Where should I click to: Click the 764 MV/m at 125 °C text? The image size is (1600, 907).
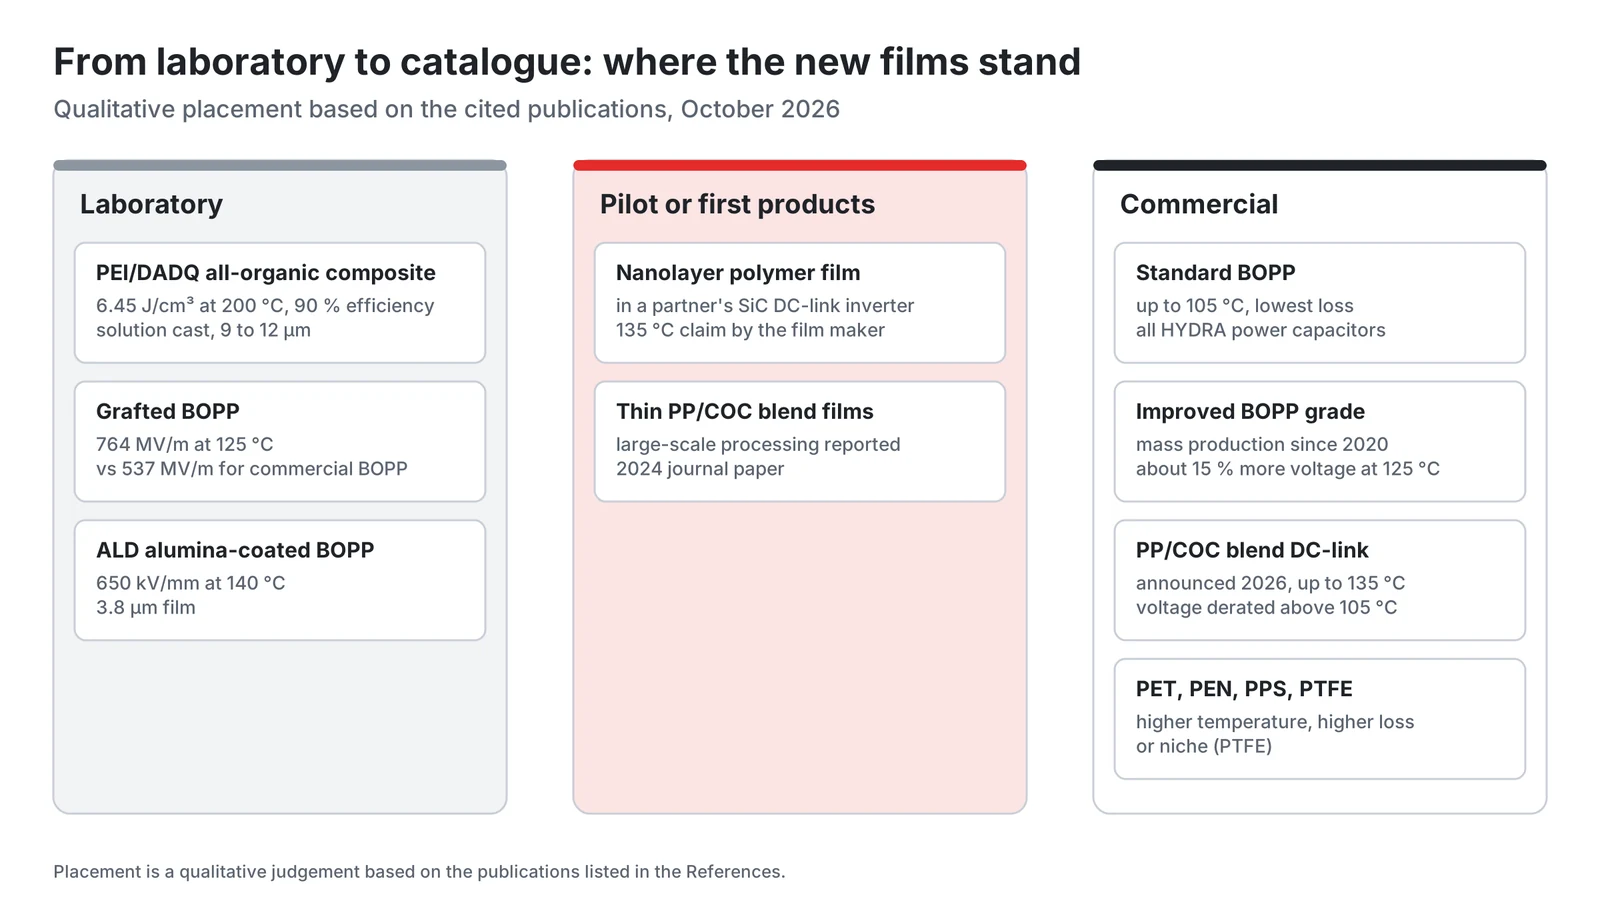(184, 444)
